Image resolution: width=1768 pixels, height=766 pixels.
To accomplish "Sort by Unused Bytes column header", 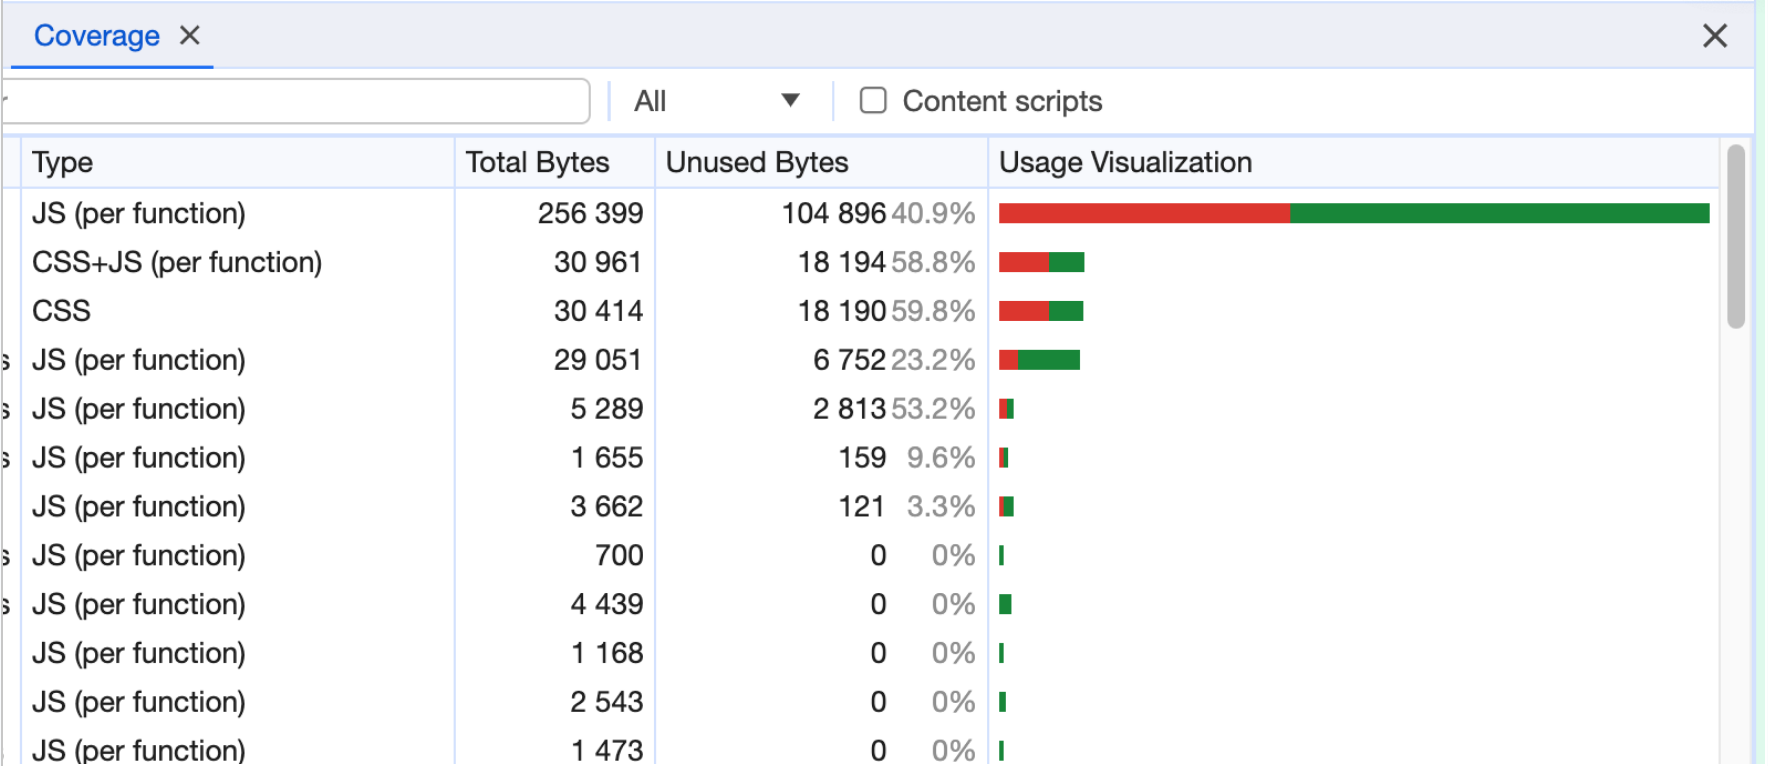I will 821,162.
